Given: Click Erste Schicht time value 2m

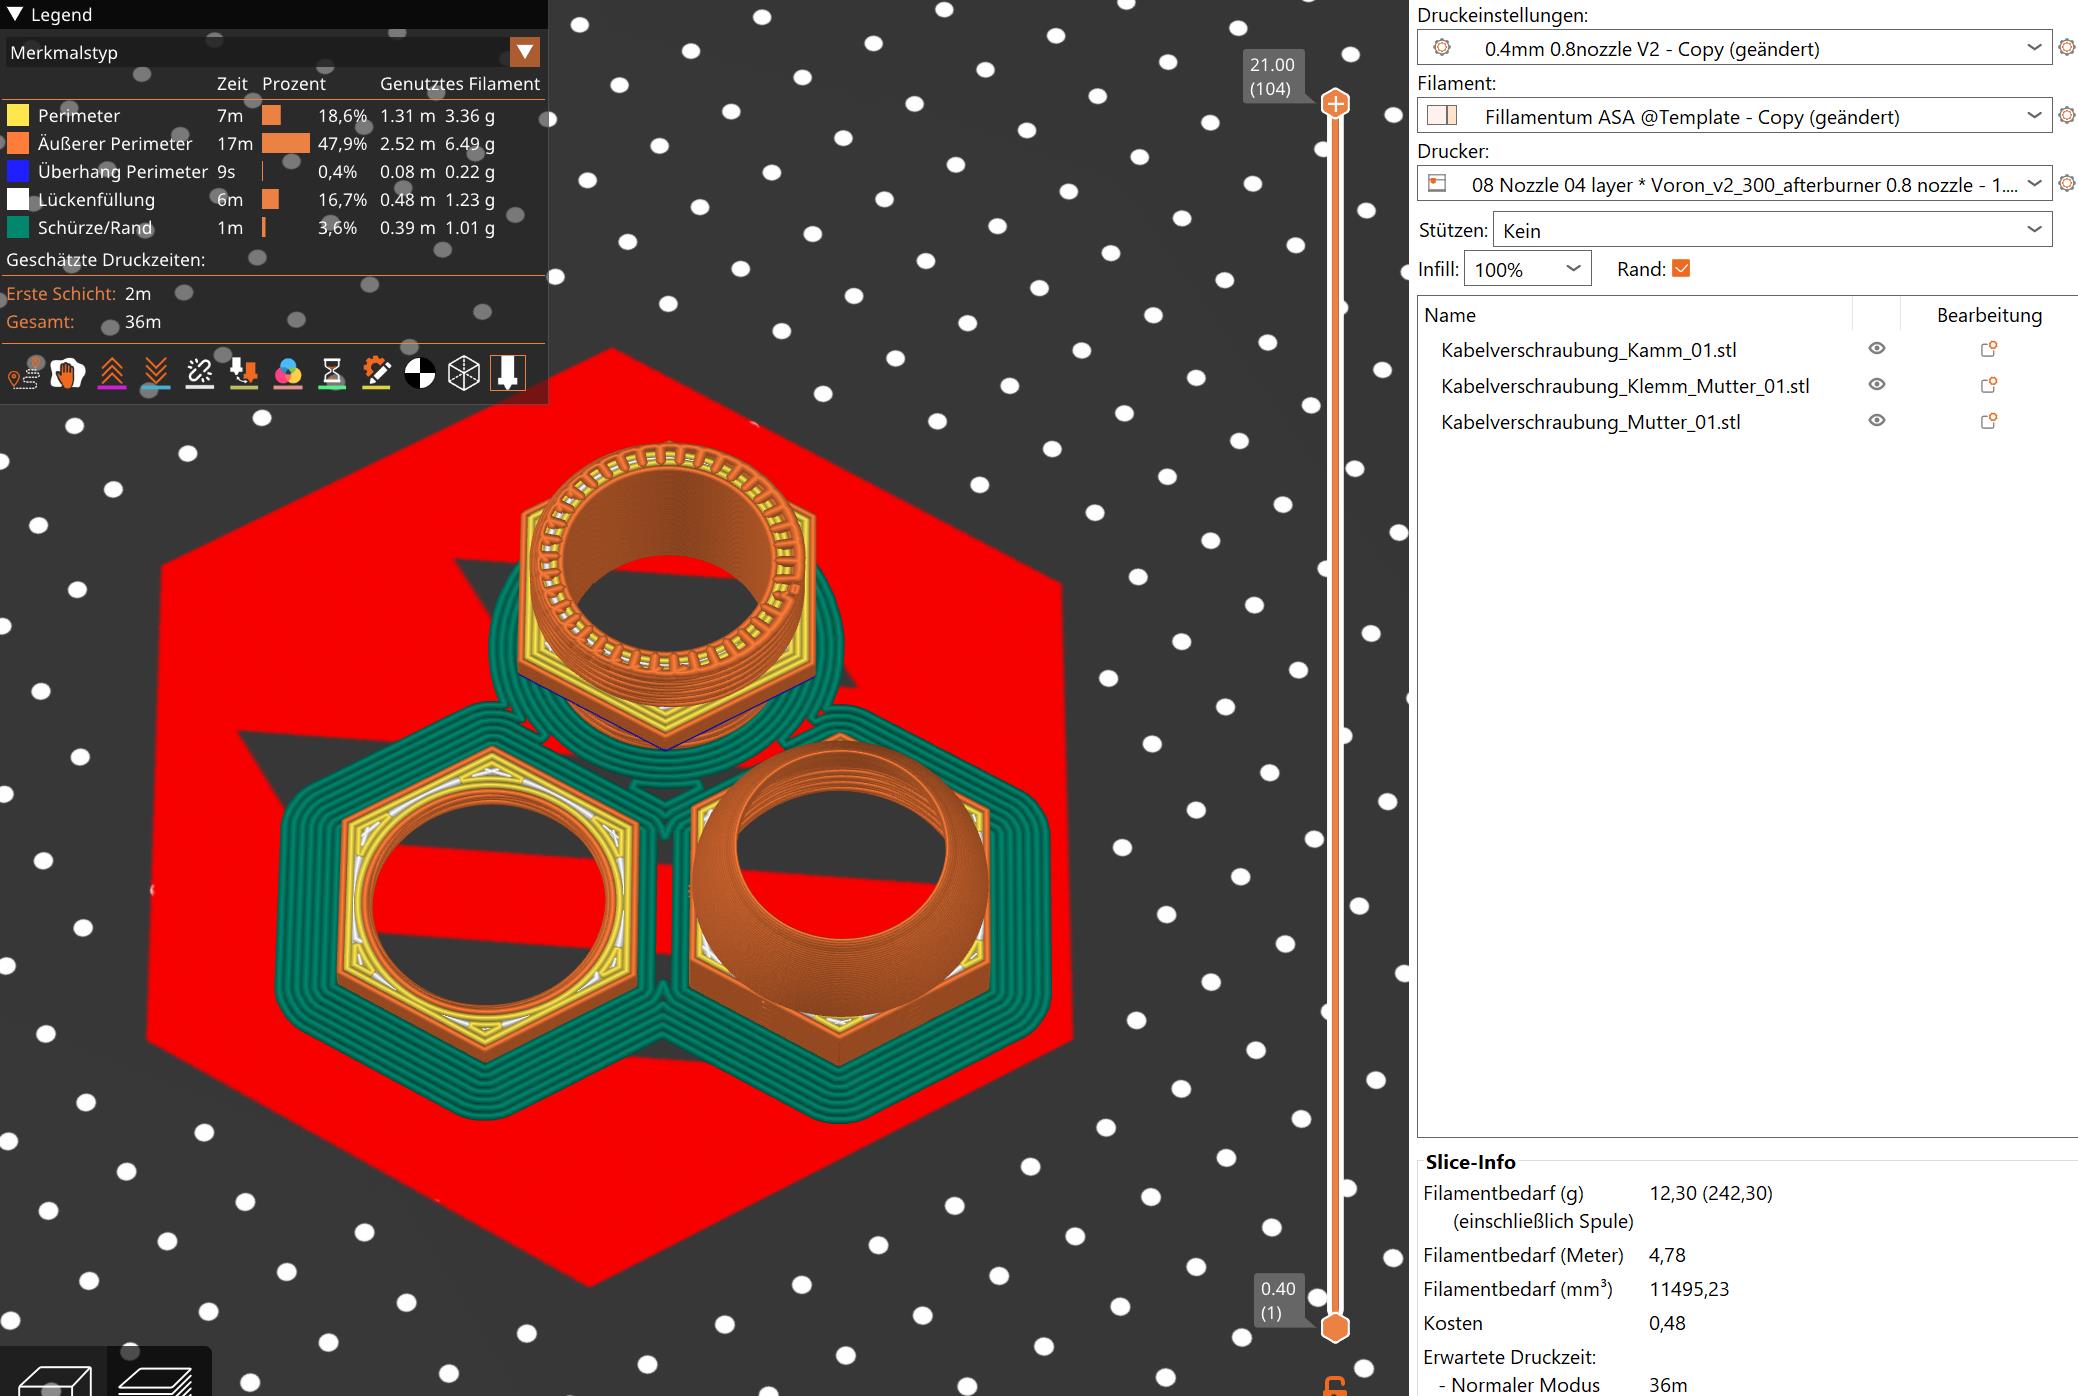Looking at the screenshot, I should pos(138,294).
